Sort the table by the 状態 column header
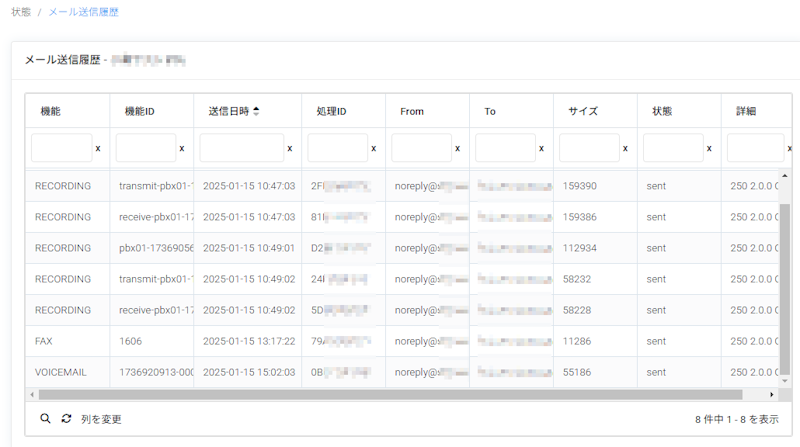800x447 pixels. click(x=662, y=111)
